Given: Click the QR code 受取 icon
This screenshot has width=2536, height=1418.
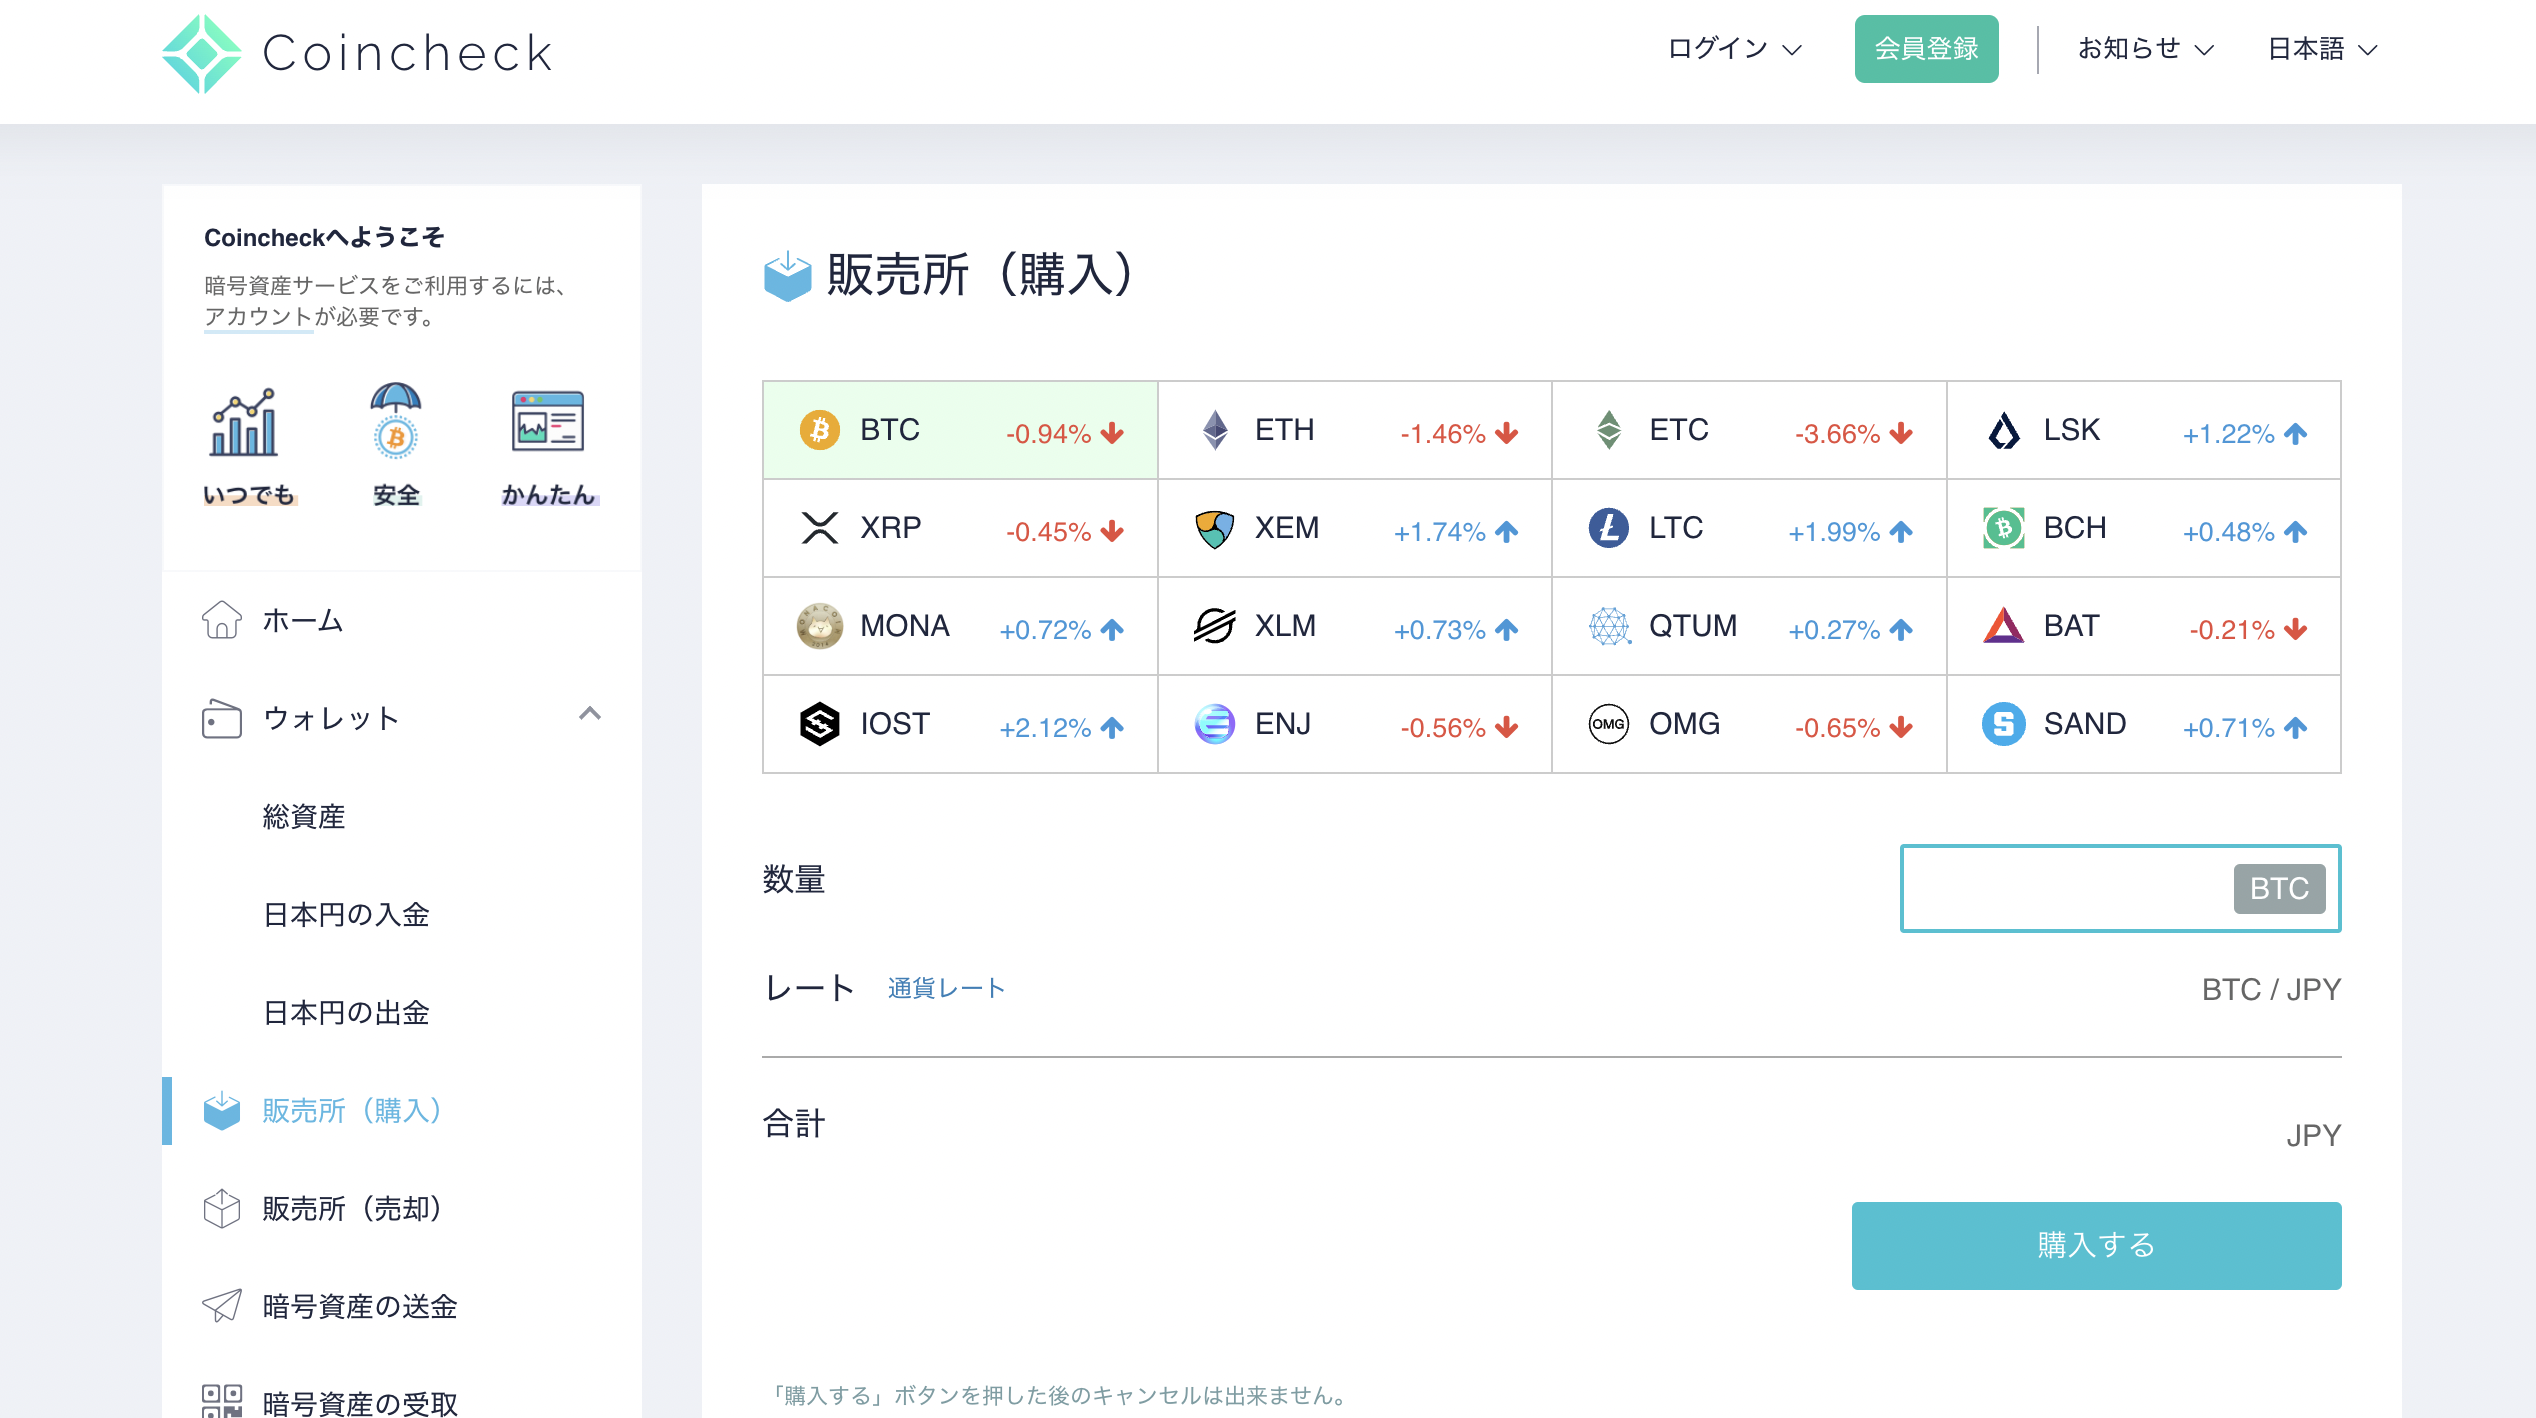Looking at the screenshot, I should click(221, 1402).
